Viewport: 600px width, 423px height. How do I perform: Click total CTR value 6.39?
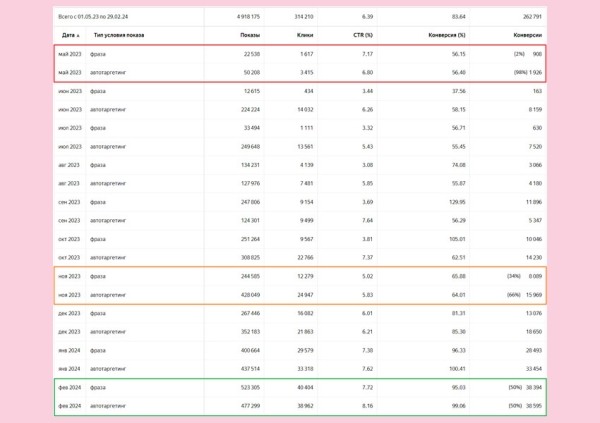(367, 17)
